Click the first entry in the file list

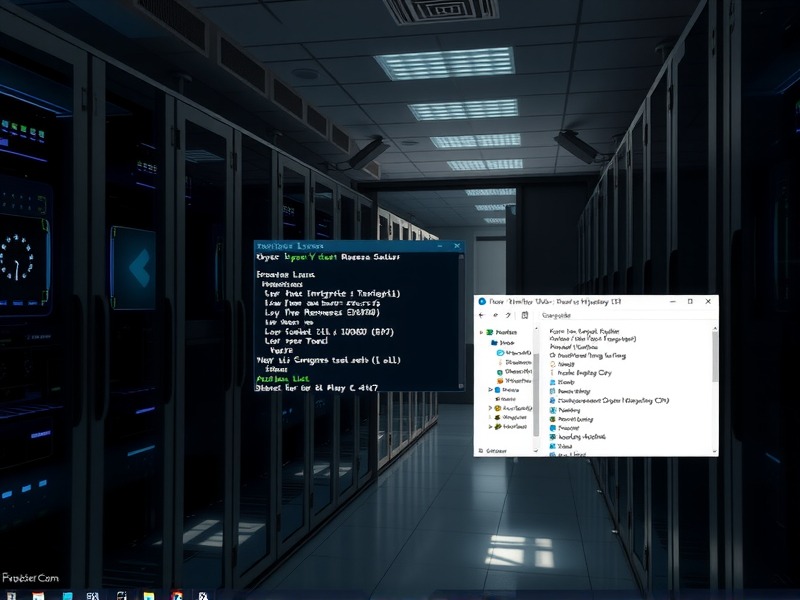point(585,330)
